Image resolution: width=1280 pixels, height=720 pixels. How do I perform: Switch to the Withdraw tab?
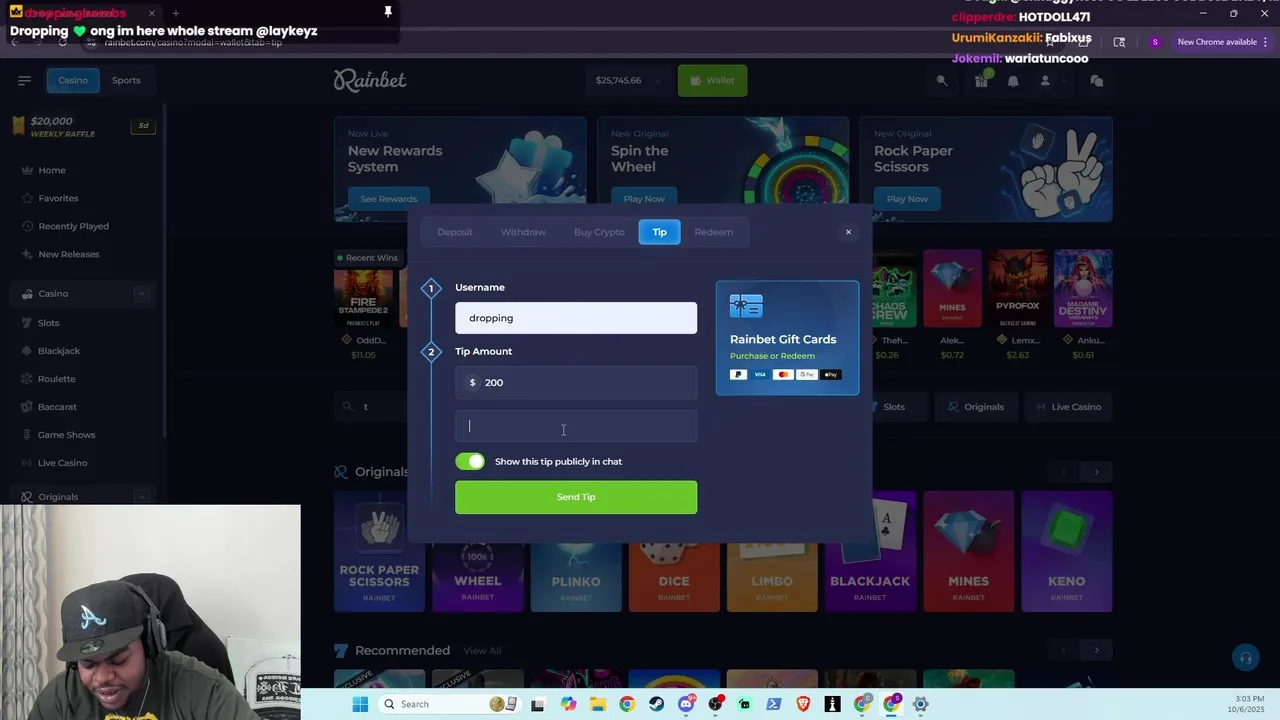pos(523,232)
